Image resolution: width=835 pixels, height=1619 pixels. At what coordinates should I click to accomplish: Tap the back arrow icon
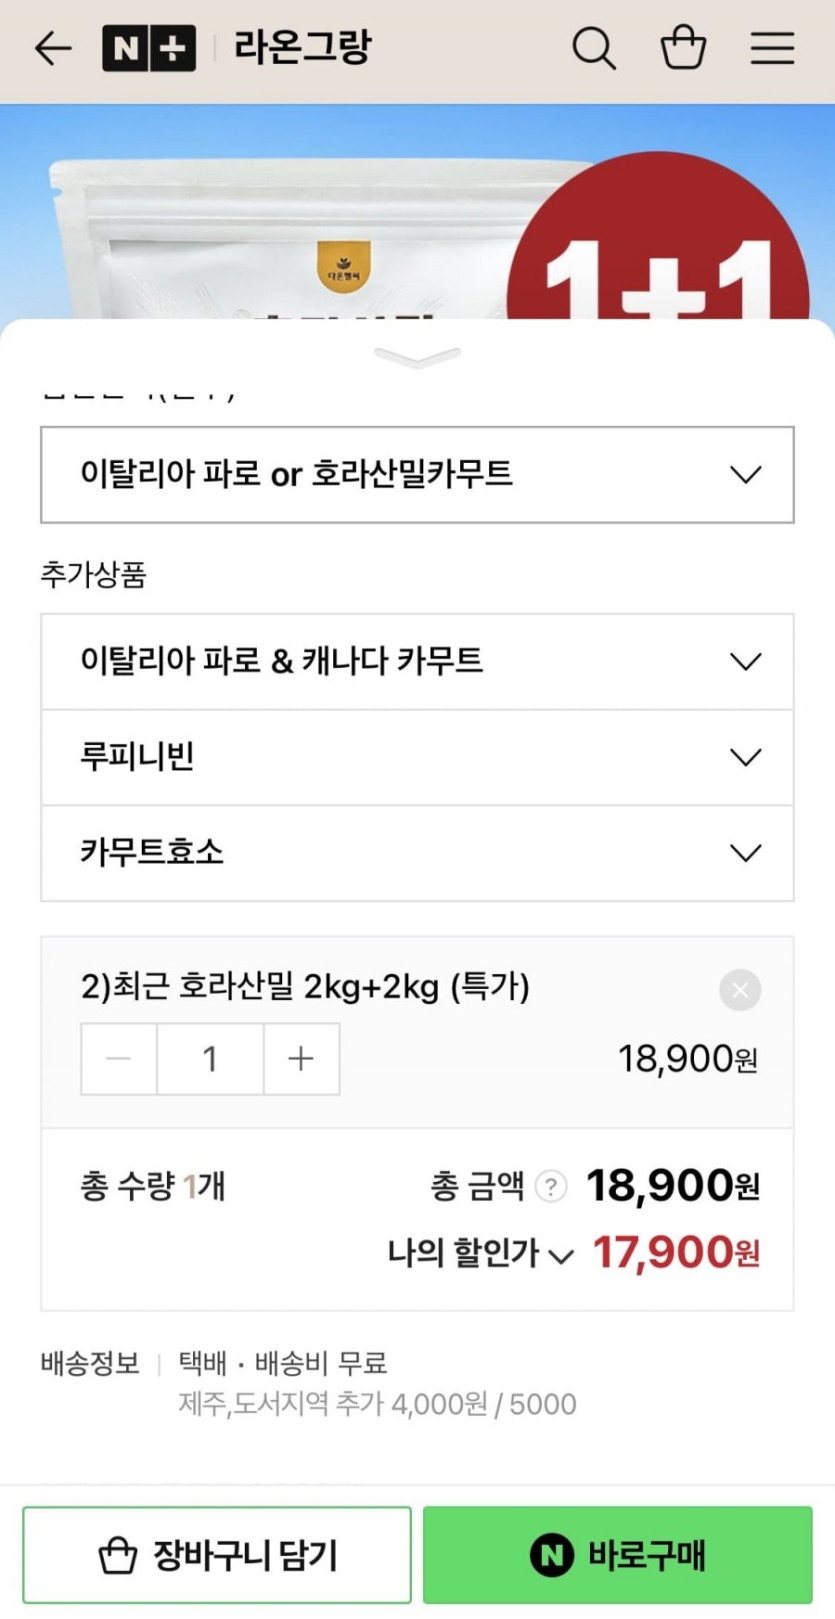[52, 48]
